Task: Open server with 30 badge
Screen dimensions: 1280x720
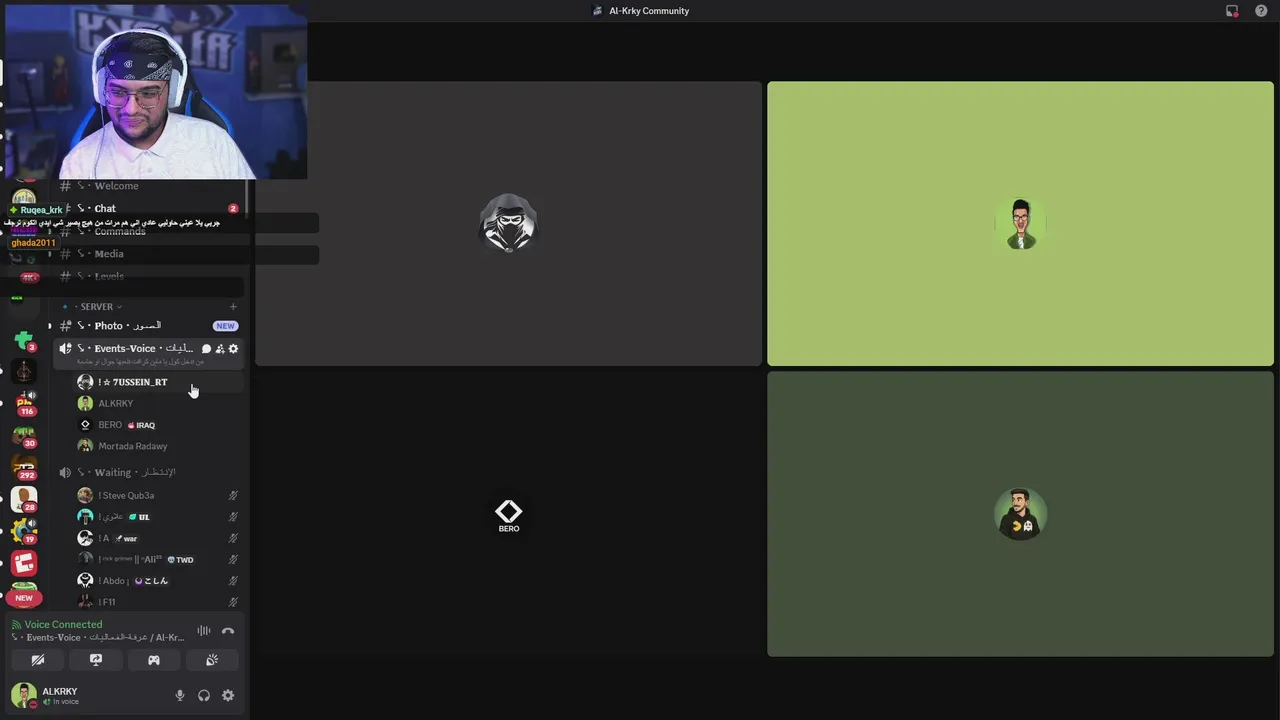Action: pos(24,435)
